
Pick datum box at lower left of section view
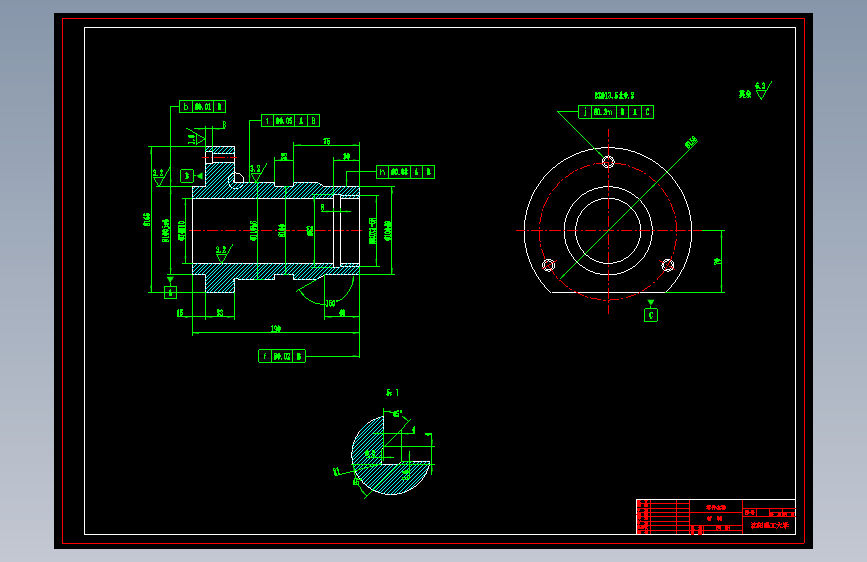pyautogui.click(x=170, y=293)
